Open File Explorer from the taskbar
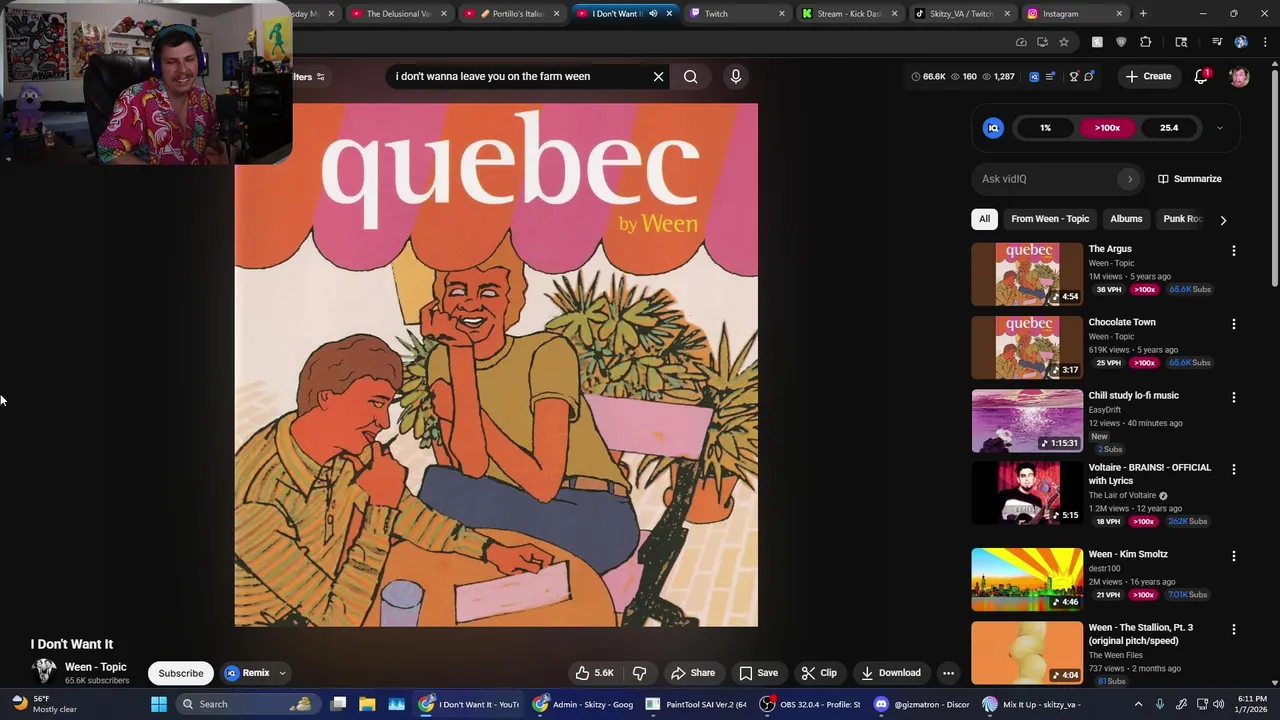 (x=367, y=704)
